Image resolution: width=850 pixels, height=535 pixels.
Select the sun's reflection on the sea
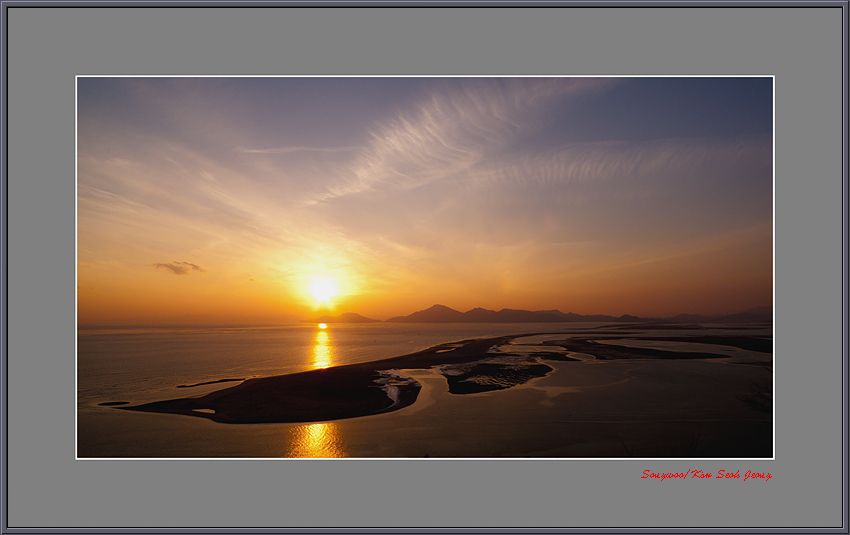(321, 350)
